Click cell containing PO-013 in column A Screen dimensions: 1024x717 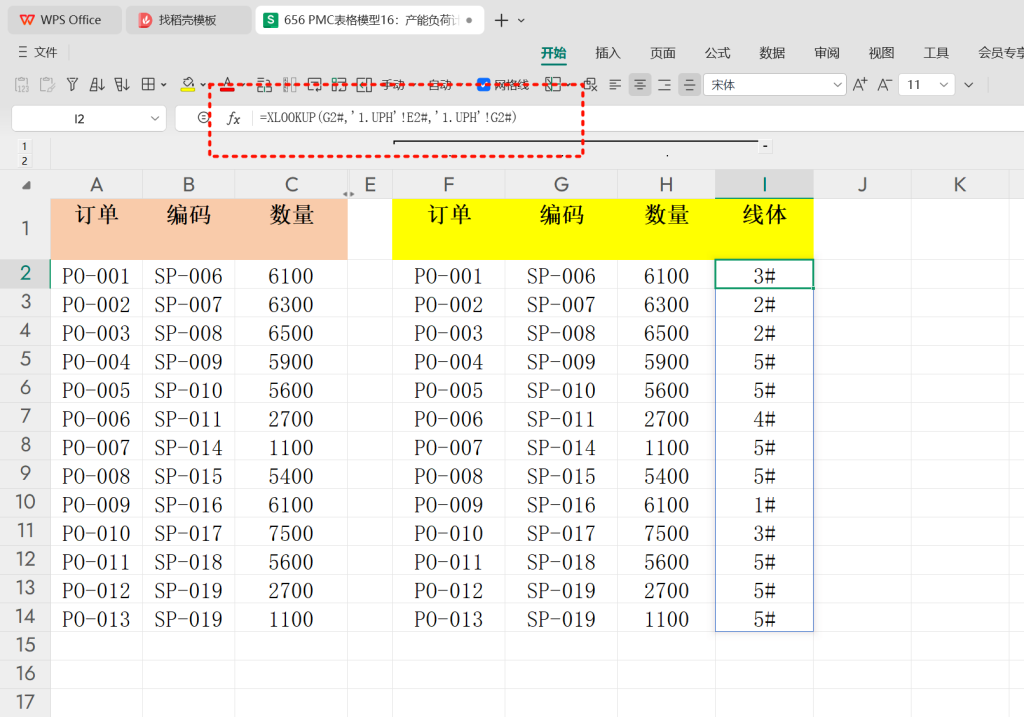tap(97, 618)
